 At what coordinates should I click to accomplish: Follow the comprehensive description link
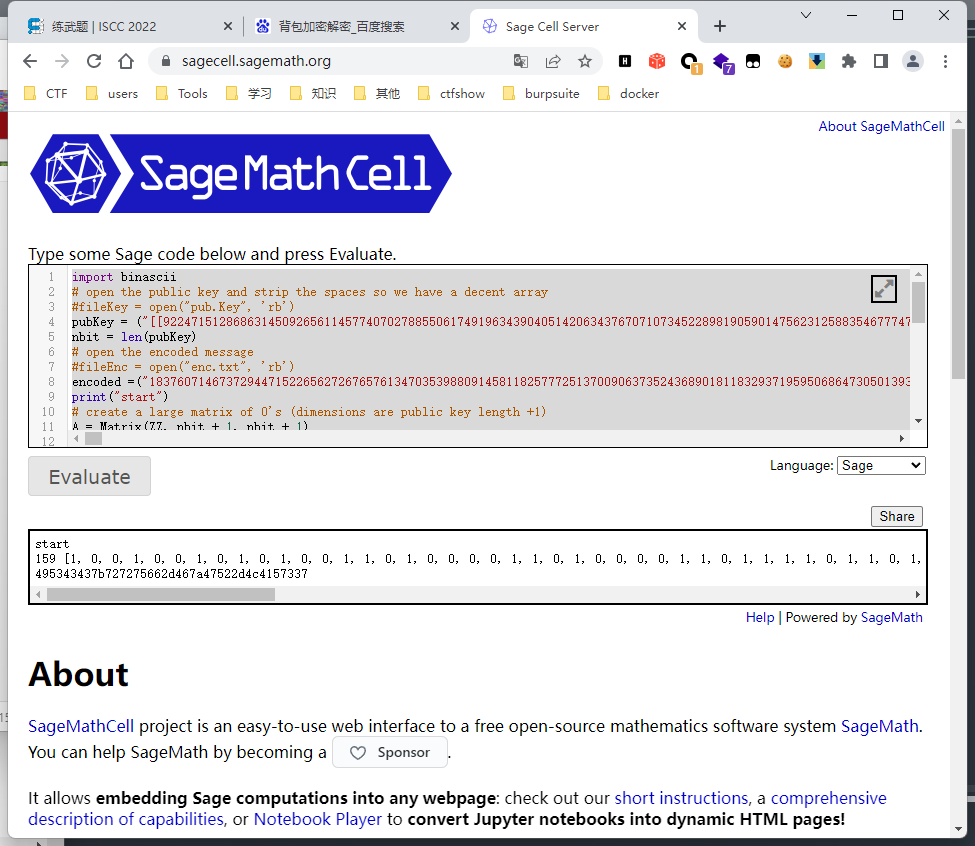click(457, 808)
